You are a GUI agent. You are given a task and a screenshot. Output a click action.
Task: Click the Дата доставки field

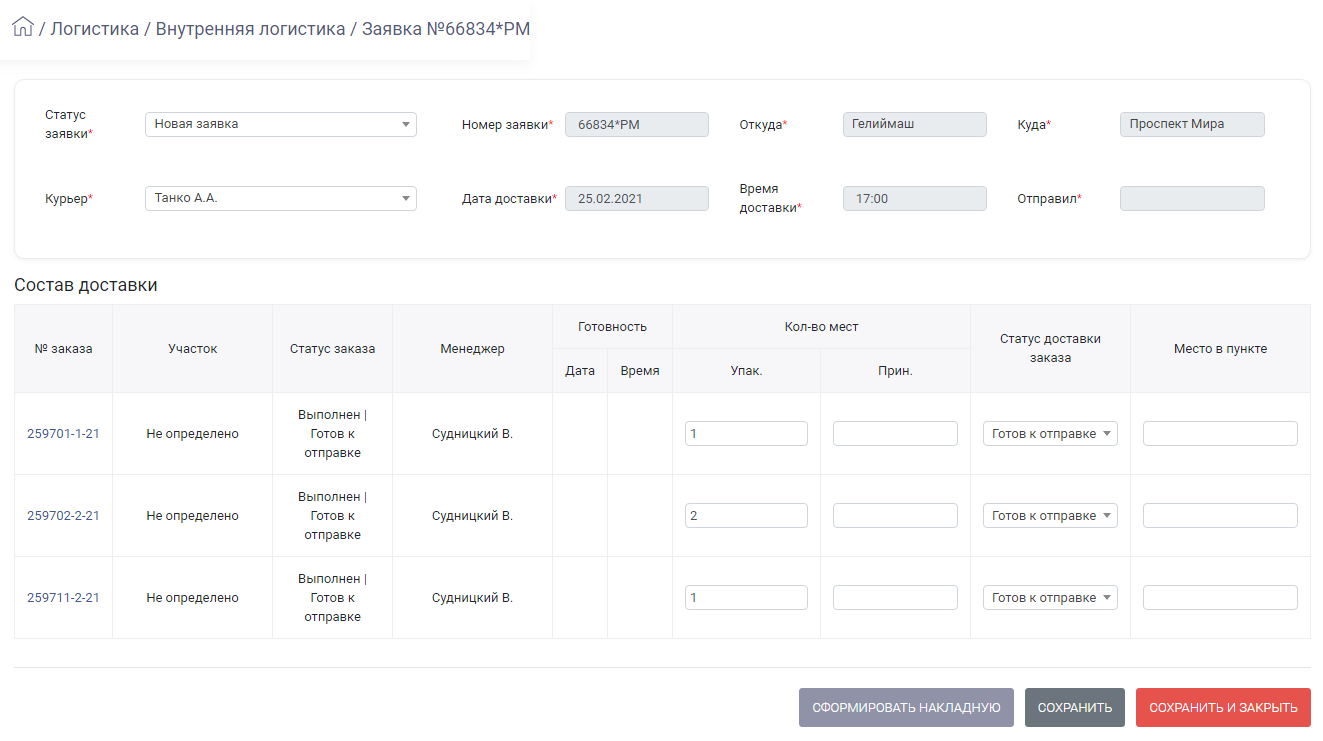(x=637, y=198)
